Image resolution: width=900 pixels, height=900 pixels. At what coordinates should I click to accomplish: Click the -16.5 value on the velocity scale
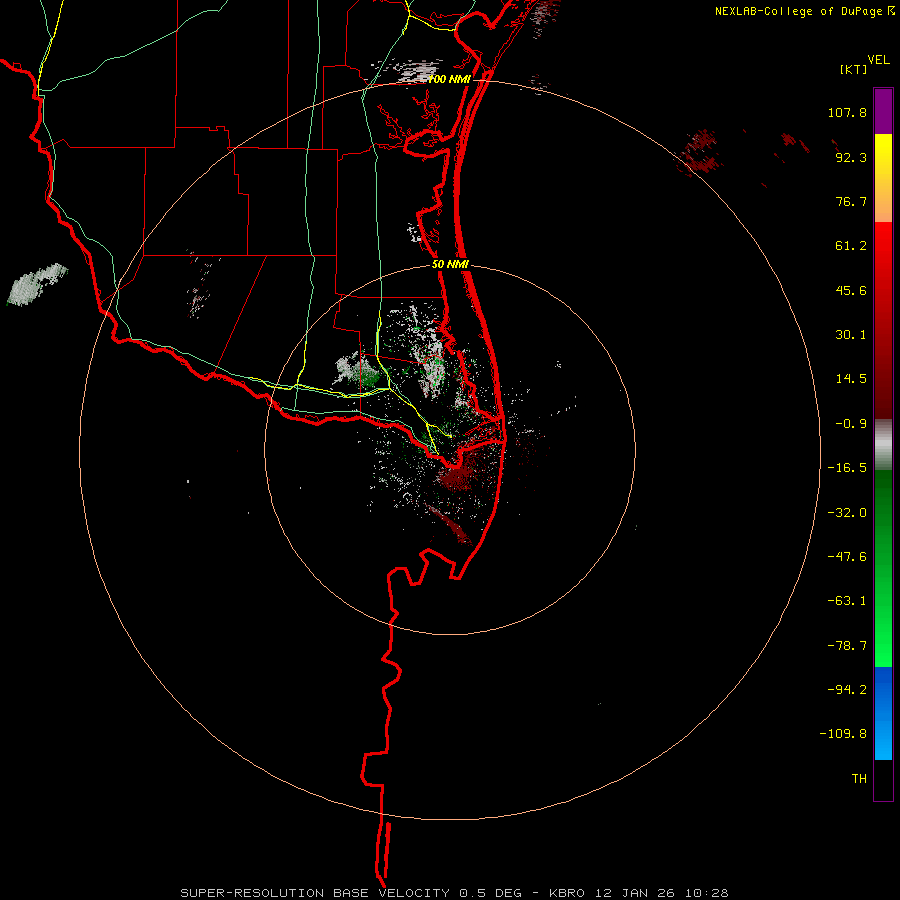tap(847, 468)
